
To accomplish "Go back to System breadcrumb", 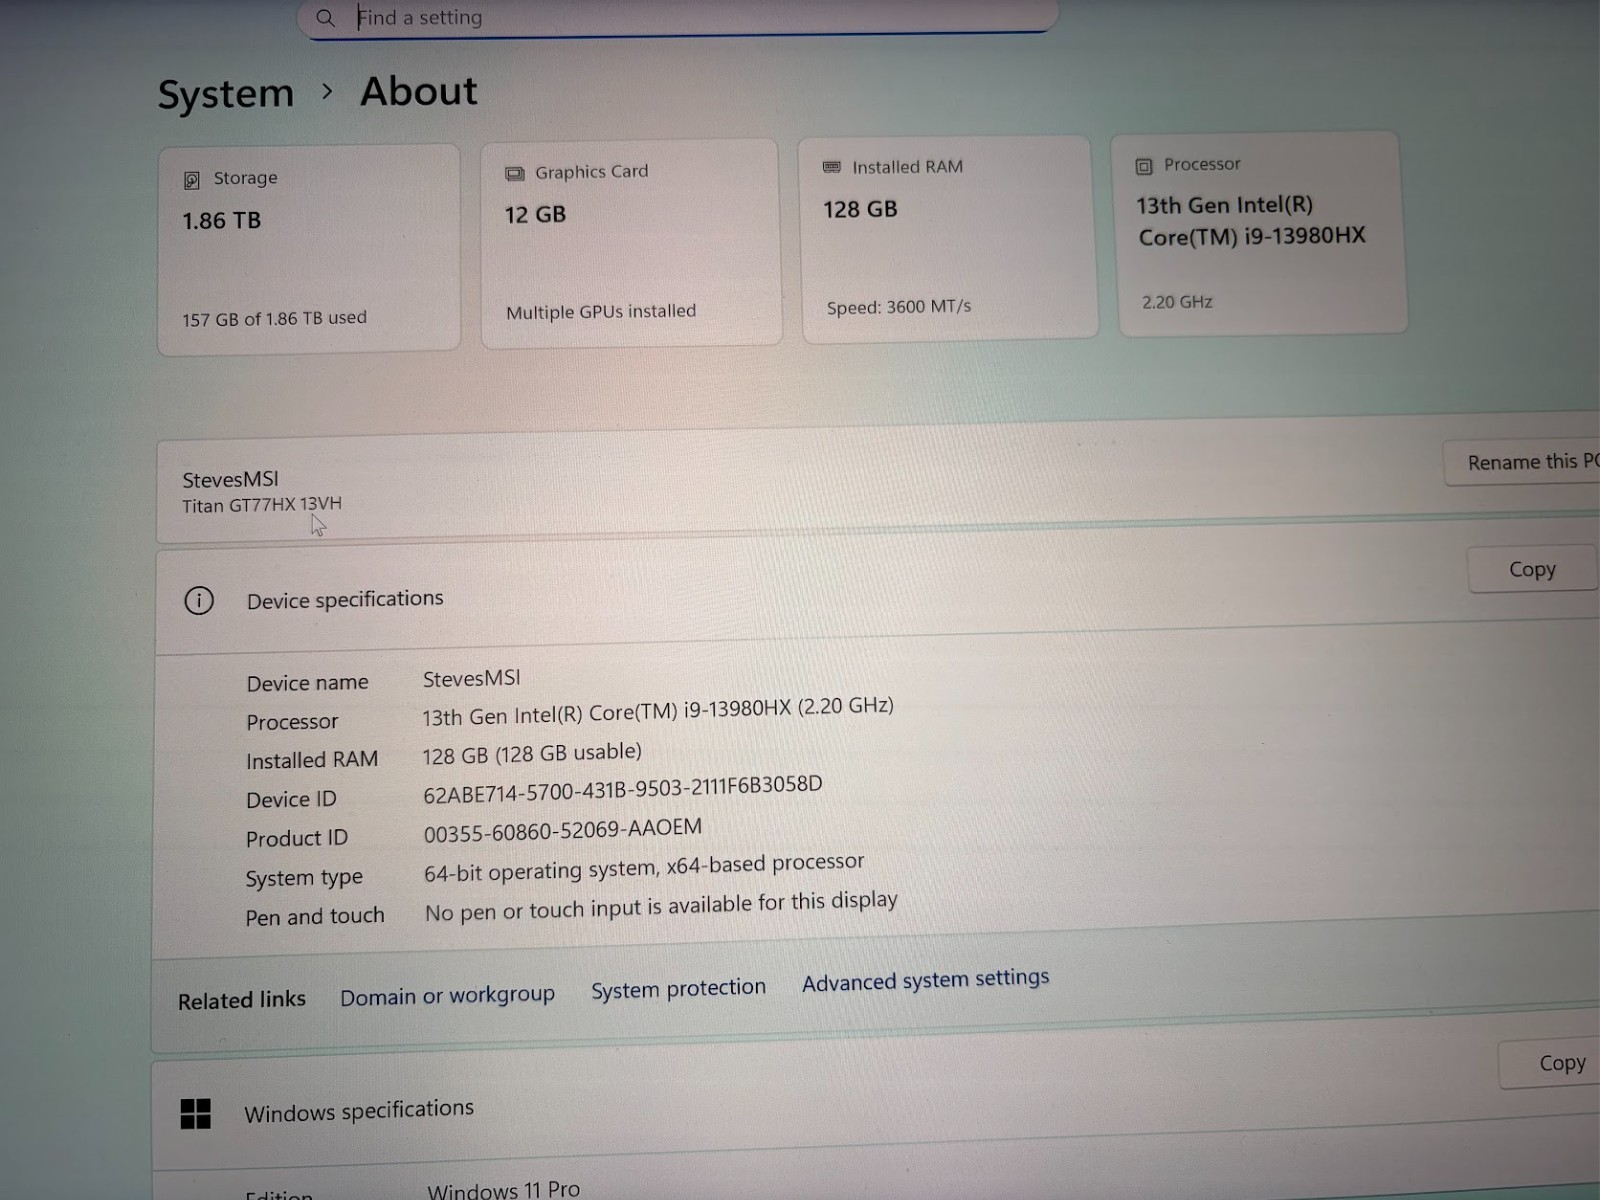I will (226, 94).
